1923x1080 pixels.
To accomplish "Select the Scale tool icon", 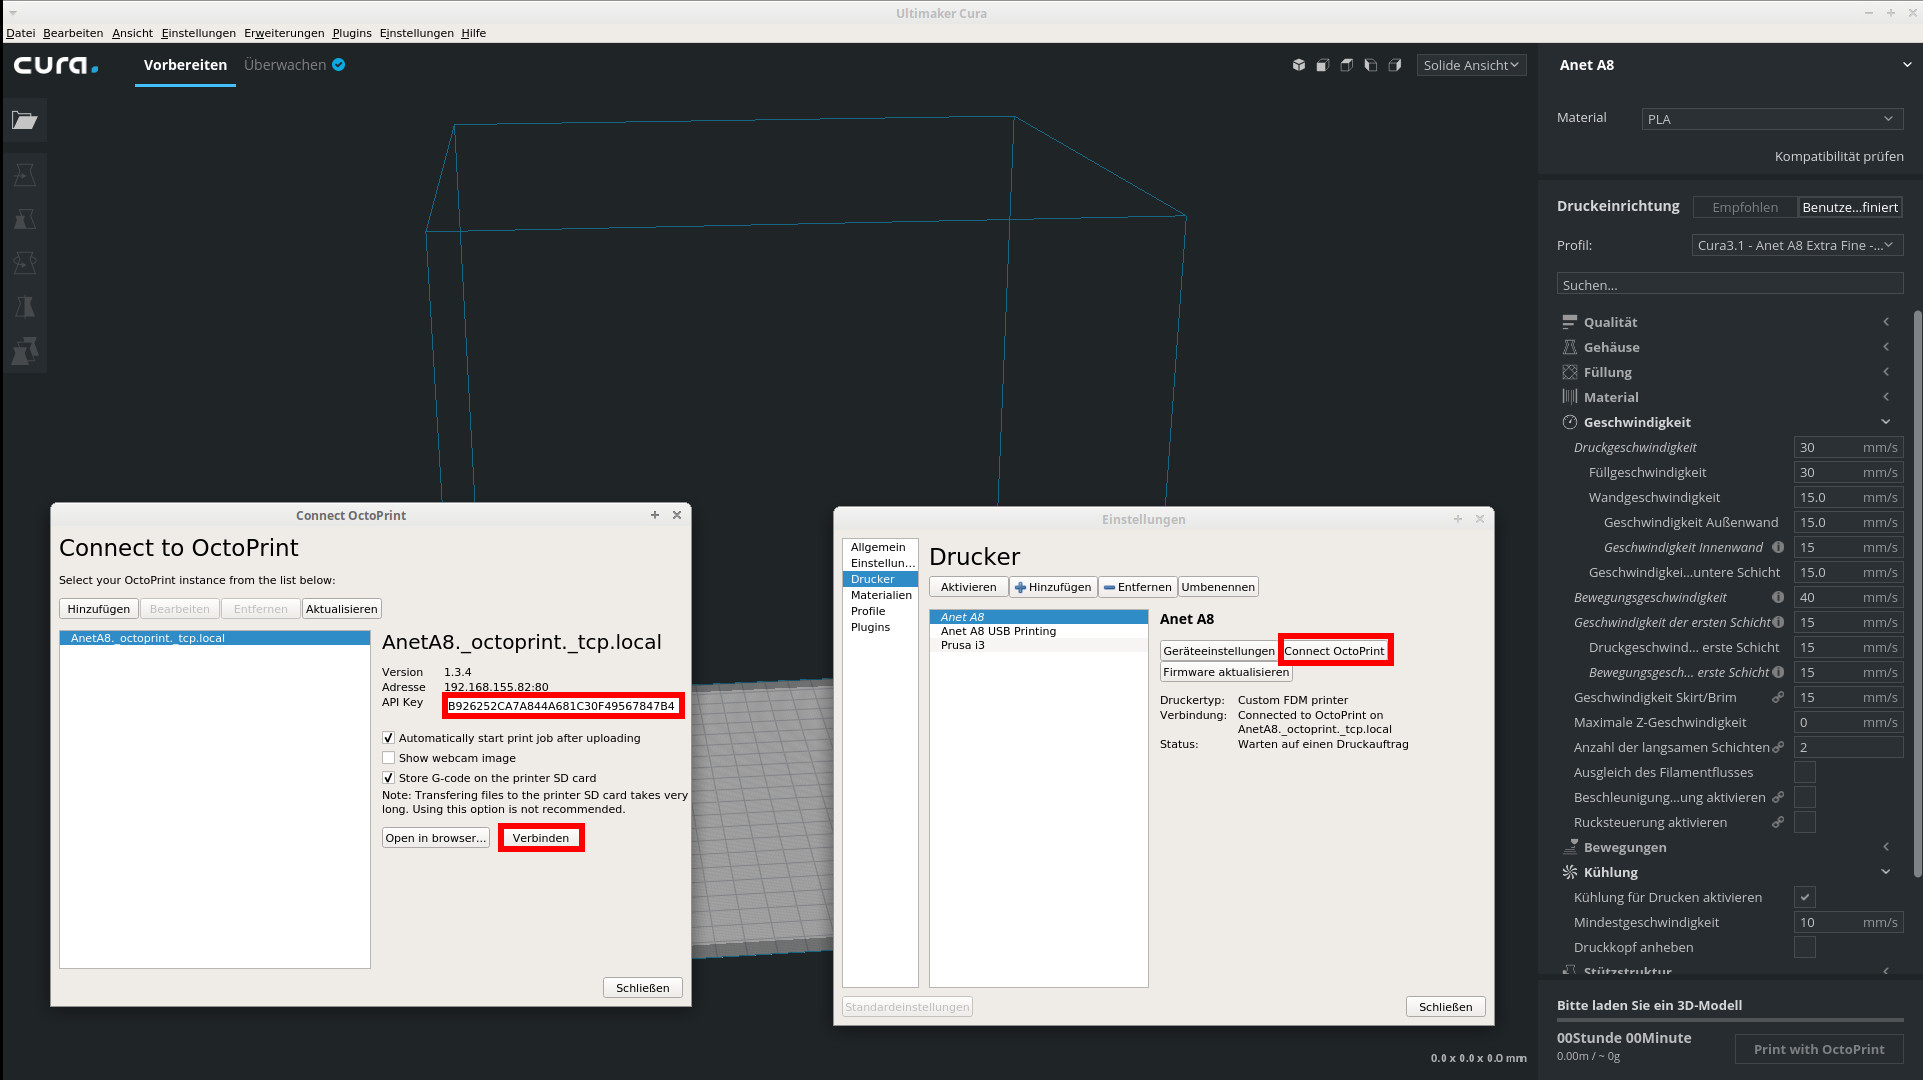I will (x=25, y=219).
